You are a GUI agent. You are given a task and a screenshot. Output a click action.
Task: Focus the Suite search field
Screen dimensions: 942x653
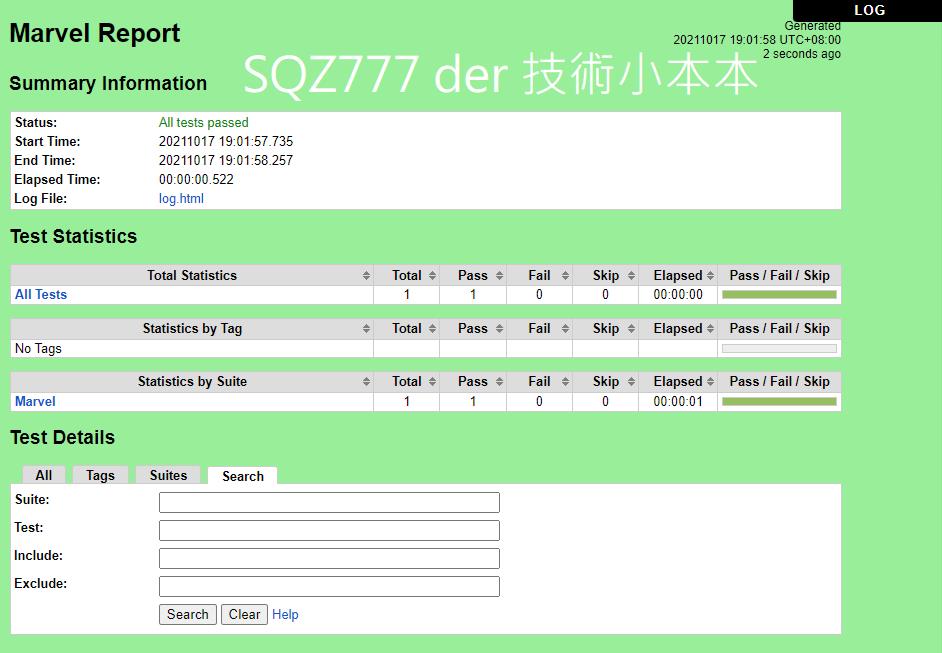329,502
